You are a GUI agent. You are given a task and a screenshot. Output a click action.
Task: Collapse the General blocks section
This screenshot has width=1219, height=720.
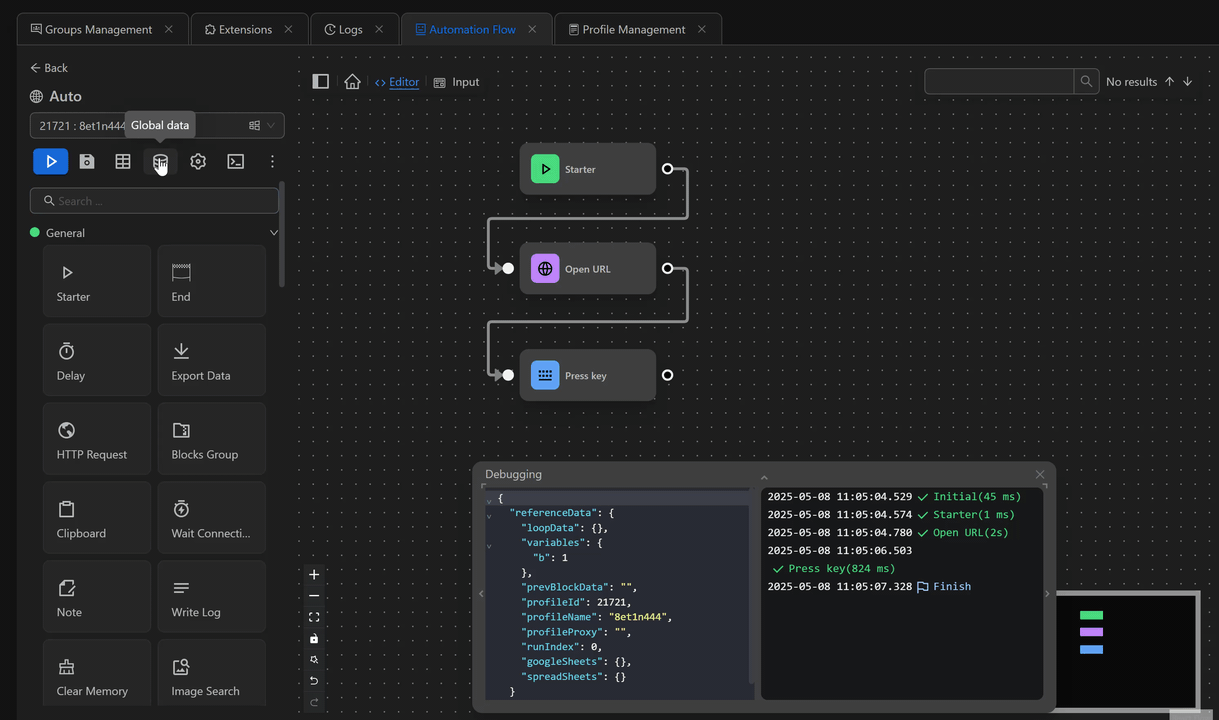(x=274, y=233)
